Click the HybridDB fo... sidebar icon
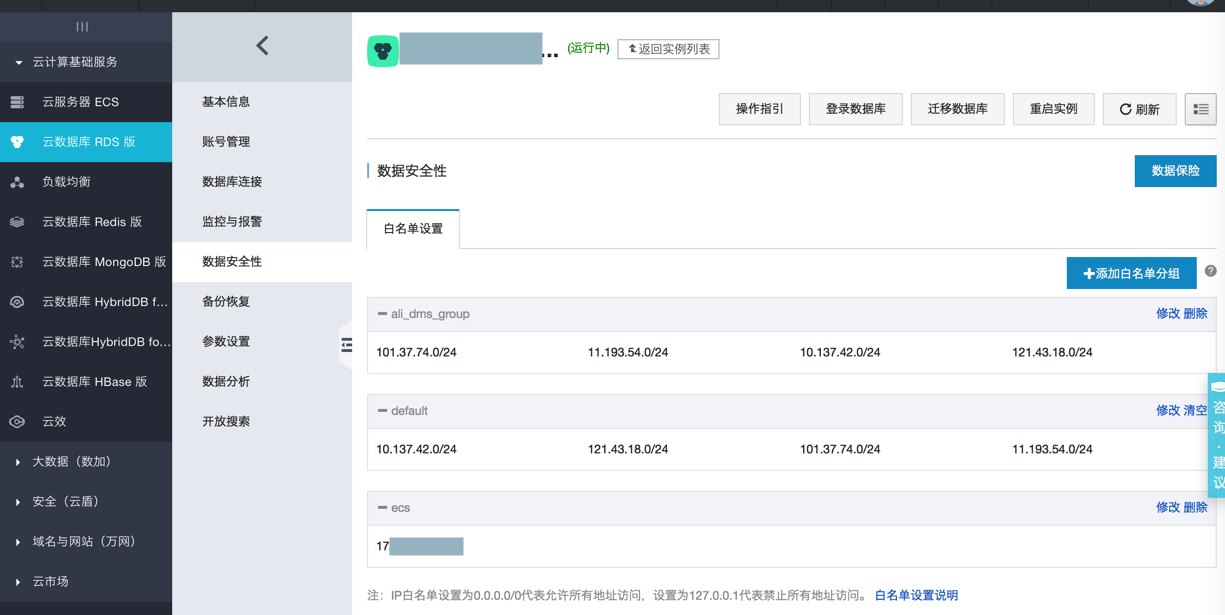The height and width of the screenshot is (615, 1225). tap(17, 342)
